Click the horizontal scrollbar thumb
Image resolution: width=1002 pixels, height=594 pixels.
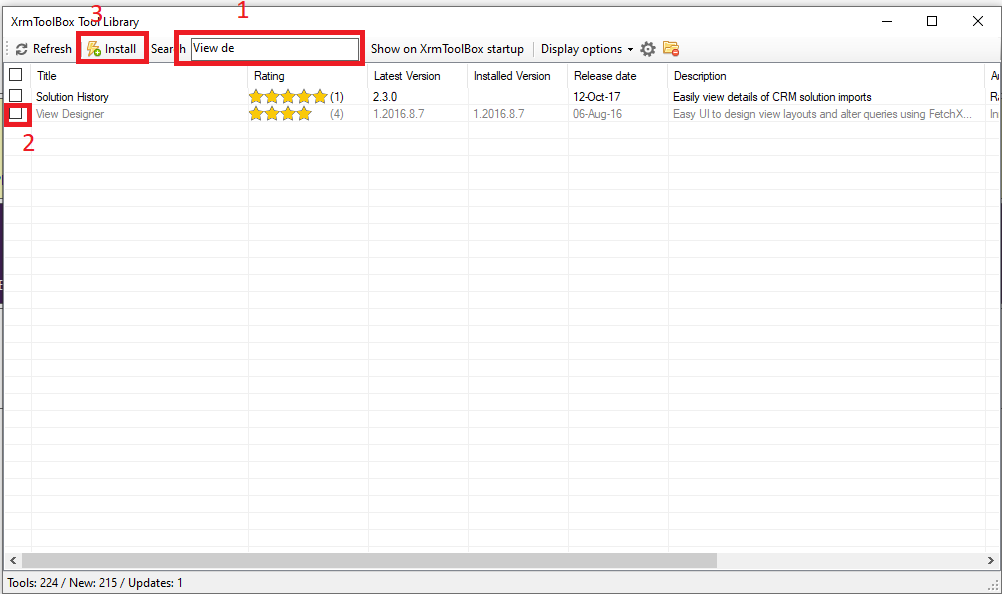(x=369, y=561)
